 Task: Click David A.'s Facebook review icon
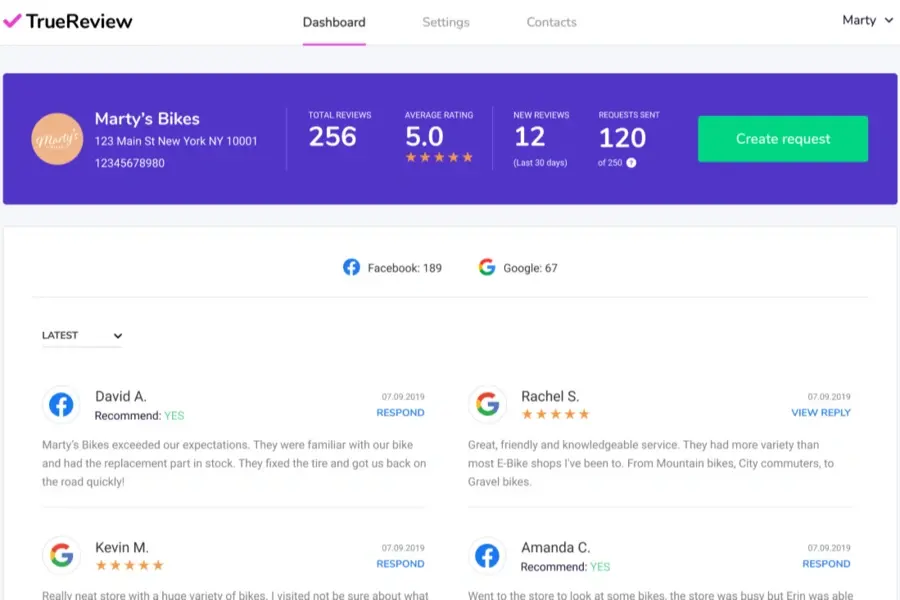[x=61, y=404]
